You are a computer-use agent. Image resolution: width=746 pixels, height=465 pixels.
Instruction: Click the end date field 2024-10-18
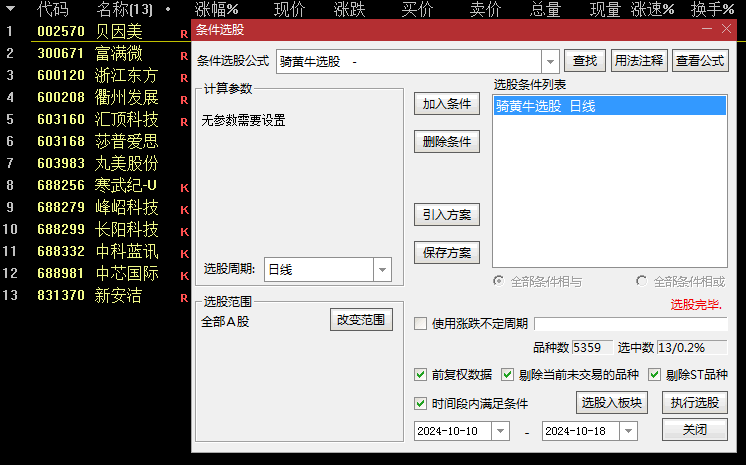[x=581, y=431]
